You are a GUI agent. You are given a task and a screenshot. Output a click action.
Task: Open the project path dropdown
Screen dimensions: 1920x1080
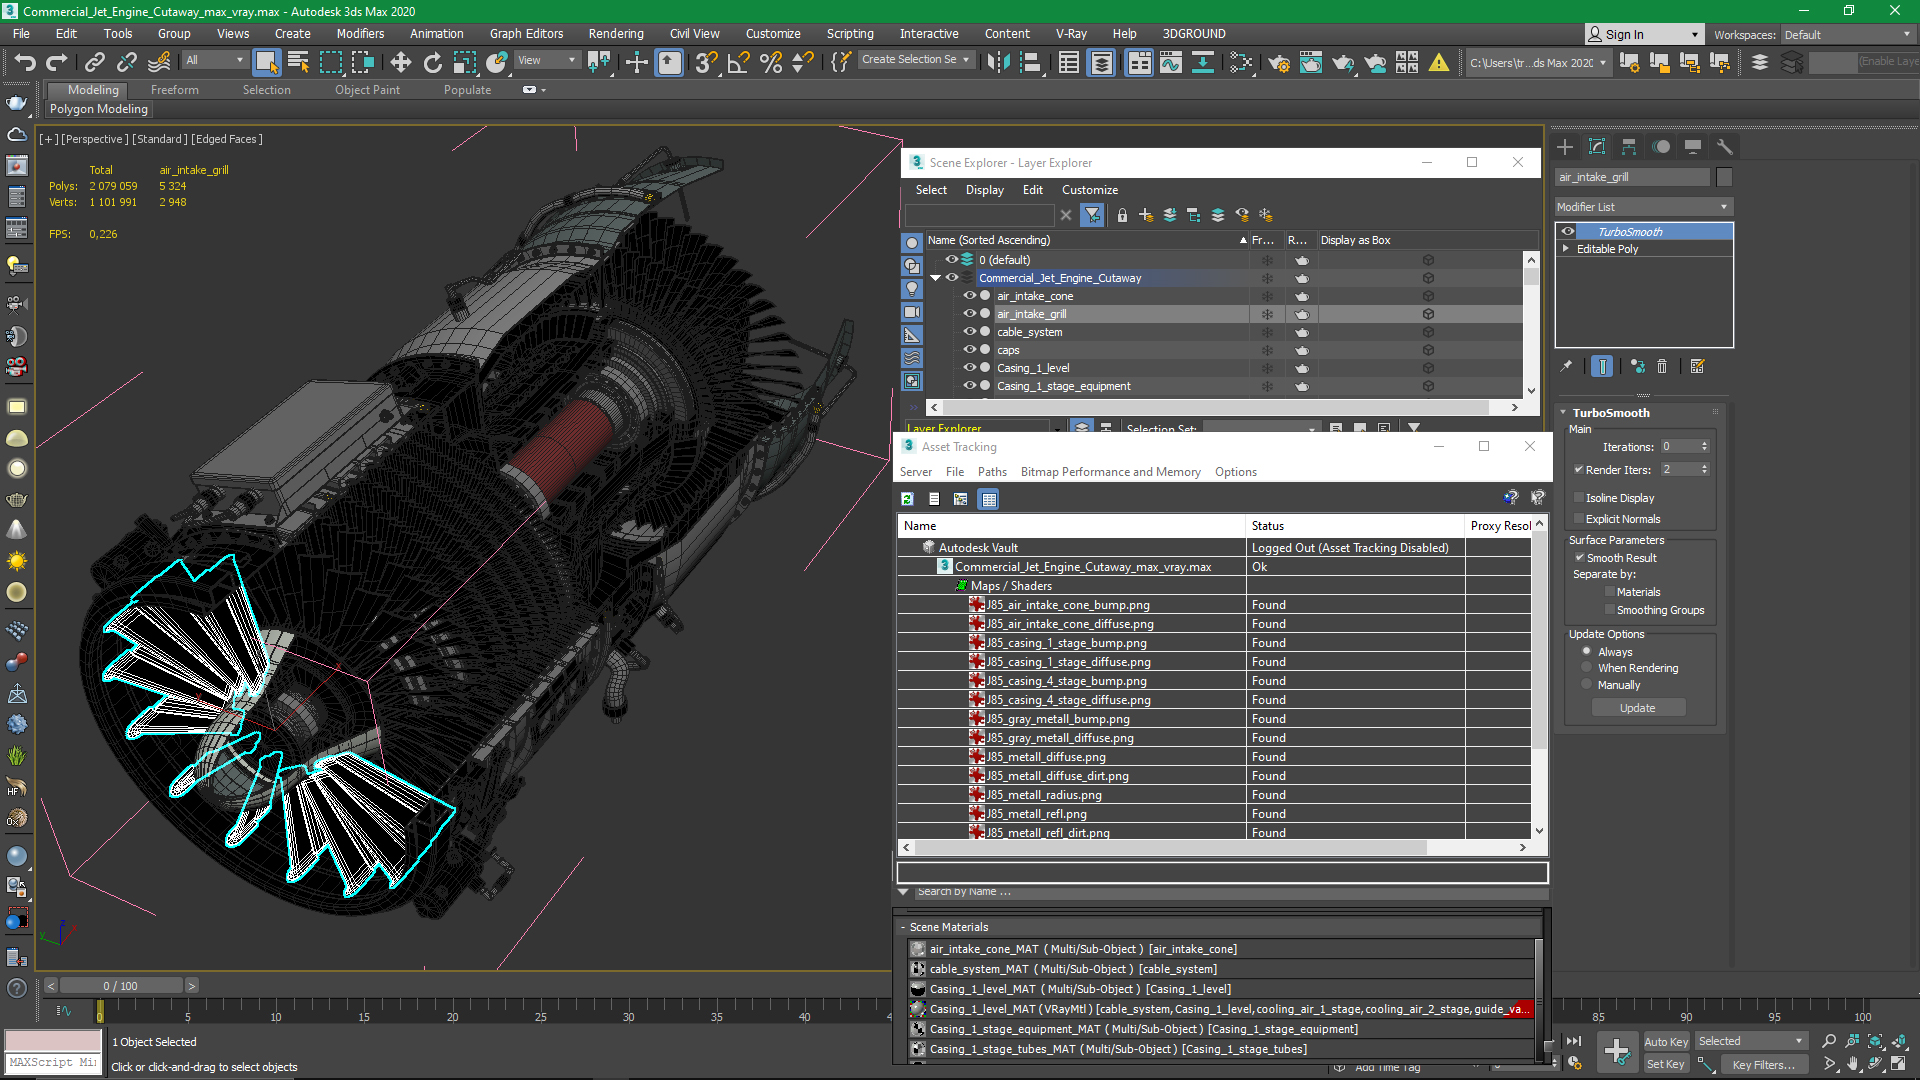click(x=1538, y=62)
